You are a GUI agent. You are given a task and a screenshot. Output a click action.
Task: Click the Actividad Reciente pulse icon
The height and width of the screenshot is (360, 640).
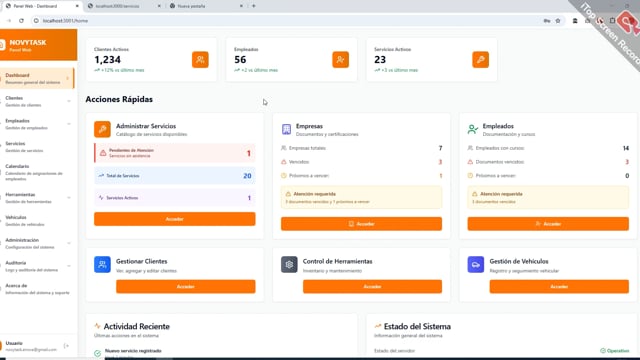[x=97, y=326]
